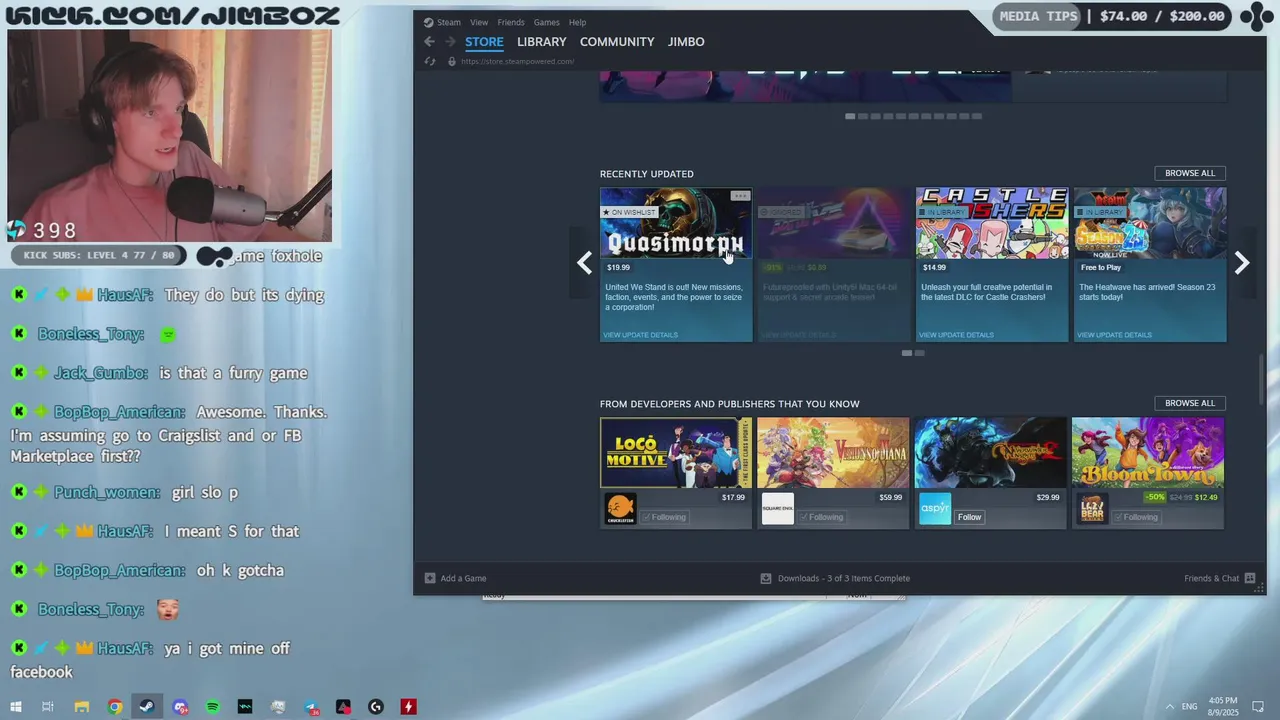Add a Game to the Steam library

[x=456, y=578]
